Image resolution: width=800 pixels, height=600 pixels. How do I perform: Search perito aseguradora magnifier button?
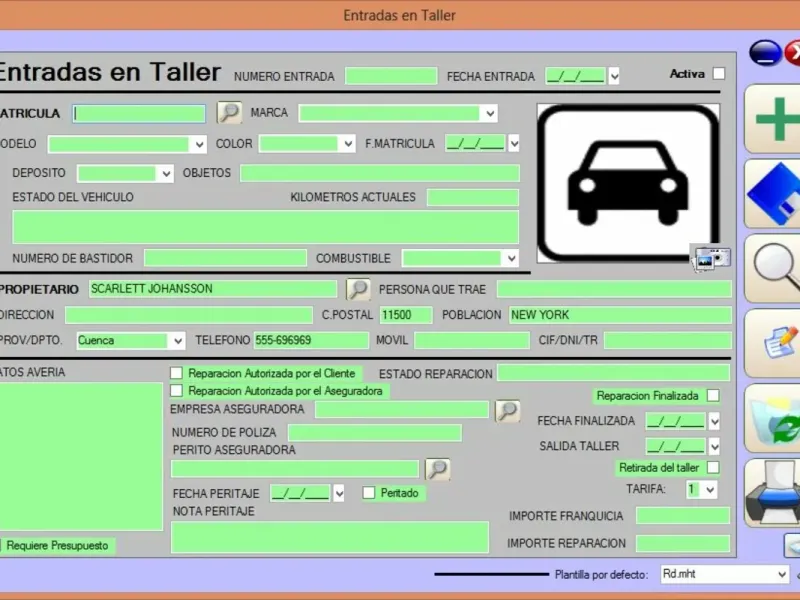(438, 469)
